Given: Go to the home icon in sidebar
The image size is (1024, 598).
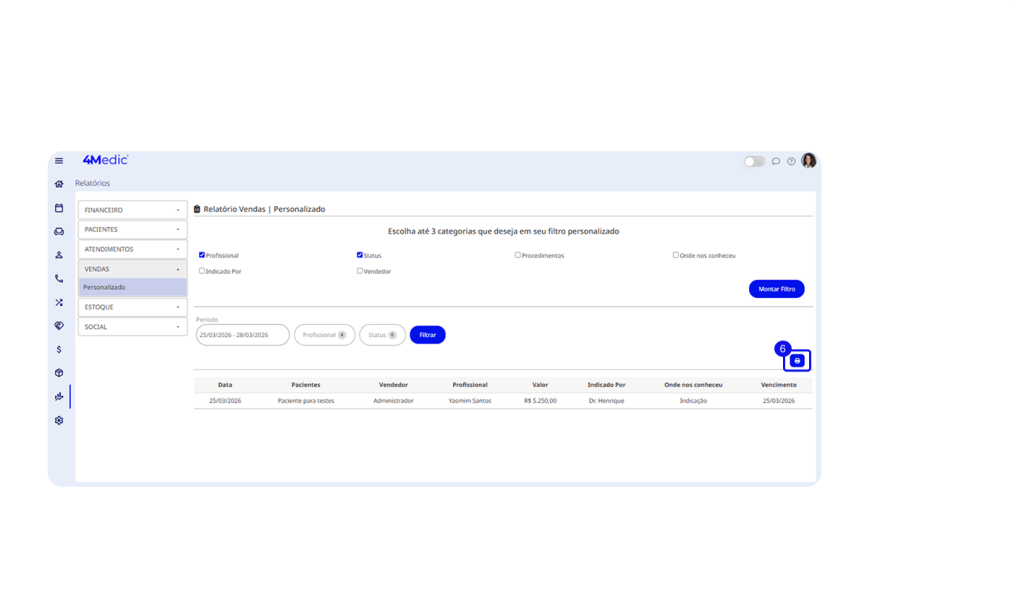Looking at the screenshot, I should point(59,184).
